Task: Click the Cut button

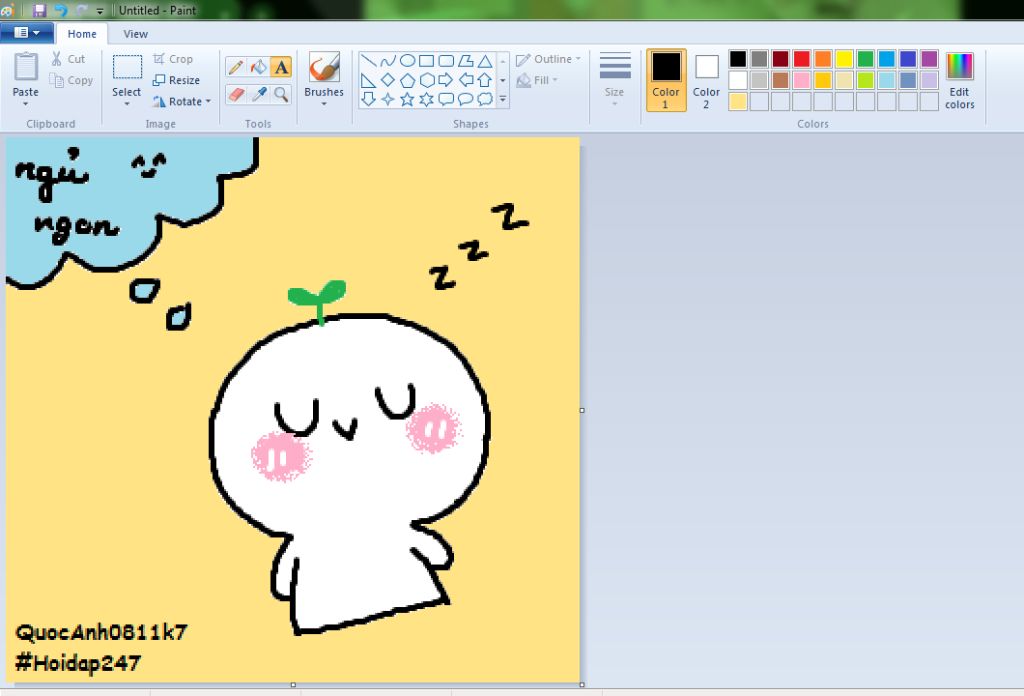Action: (x=69, y=59)
